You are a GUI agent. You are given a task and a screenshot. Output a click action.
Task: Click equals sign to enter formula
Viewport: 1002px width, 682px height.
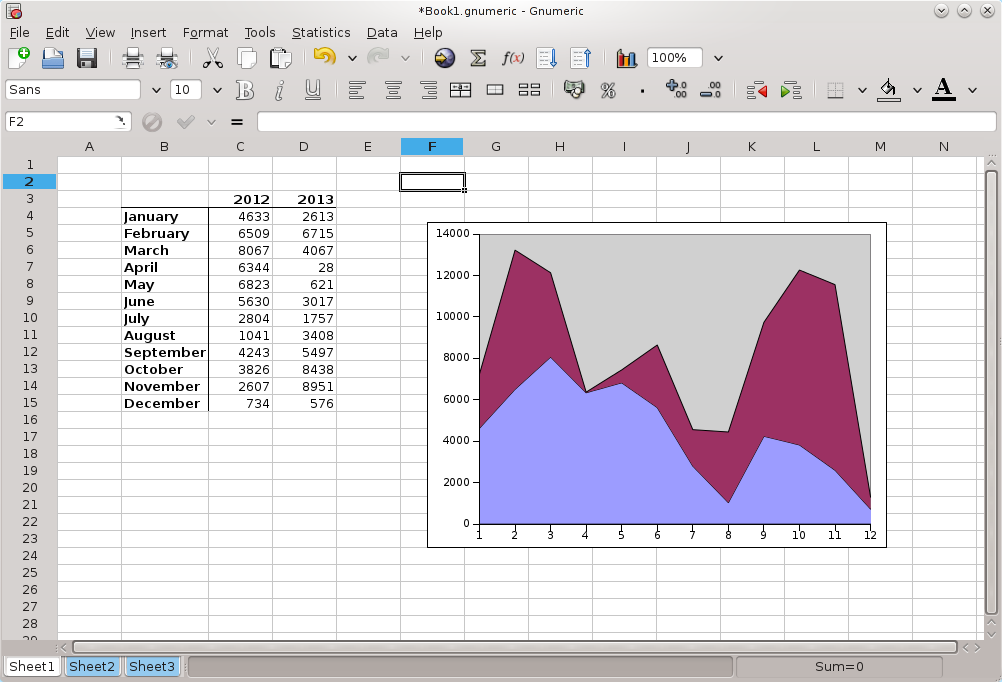point(237,122)
